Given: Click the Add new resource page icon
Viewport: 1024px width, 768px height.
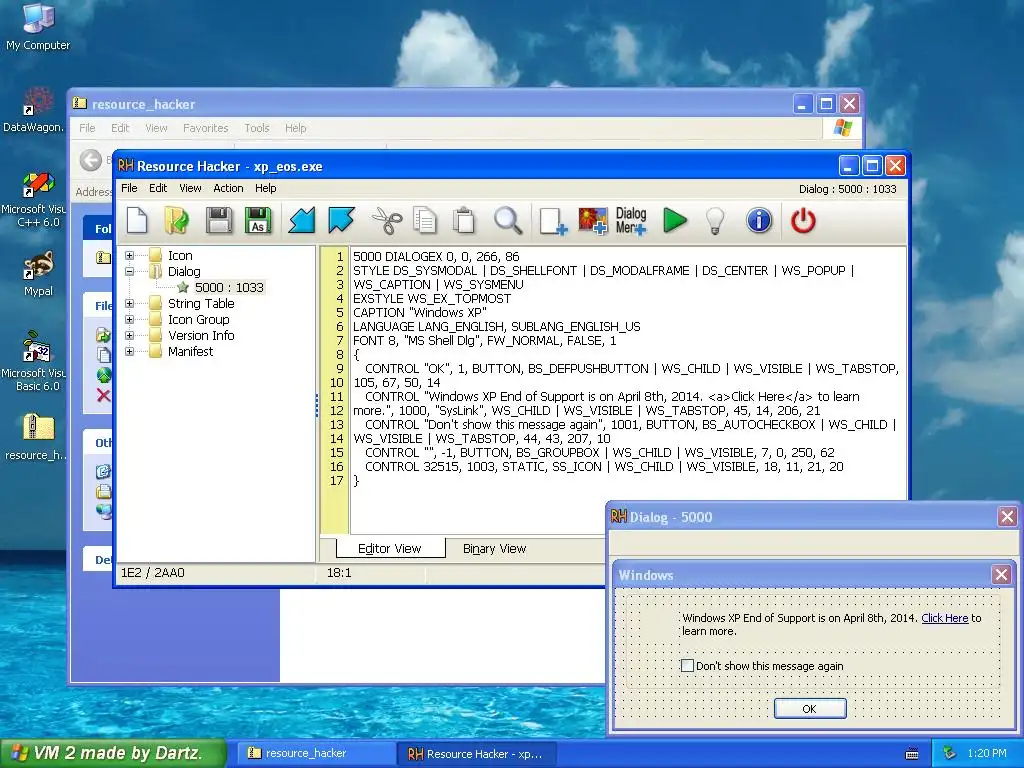Looking at the screenshot, I should (553, 221).
